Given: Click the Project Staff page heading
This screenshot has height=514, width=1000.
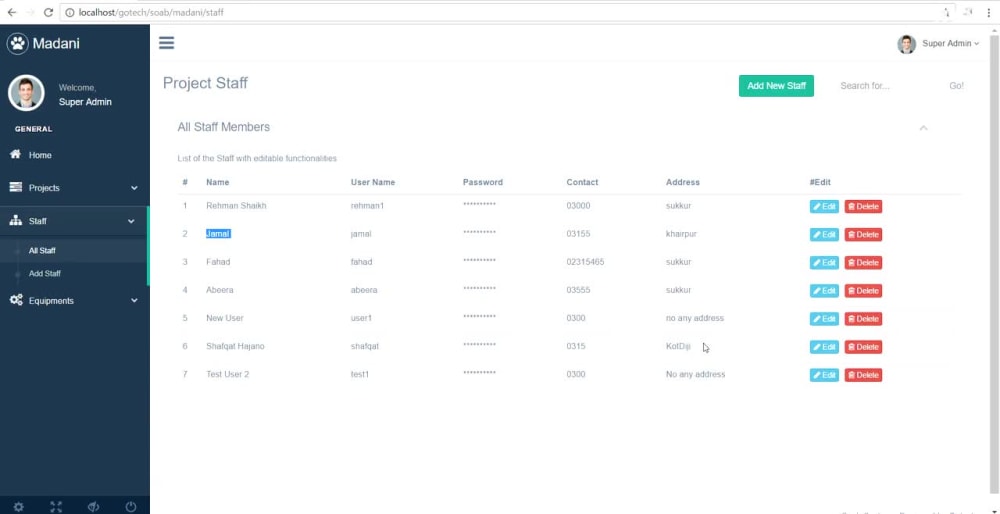Looking at the screenshot, I should click(x=205, y=83).
